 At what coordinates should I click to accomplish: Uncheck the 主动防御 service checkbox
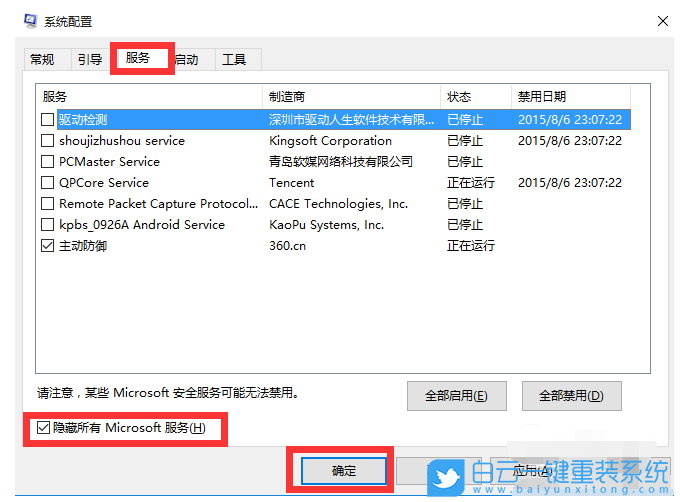47,246
